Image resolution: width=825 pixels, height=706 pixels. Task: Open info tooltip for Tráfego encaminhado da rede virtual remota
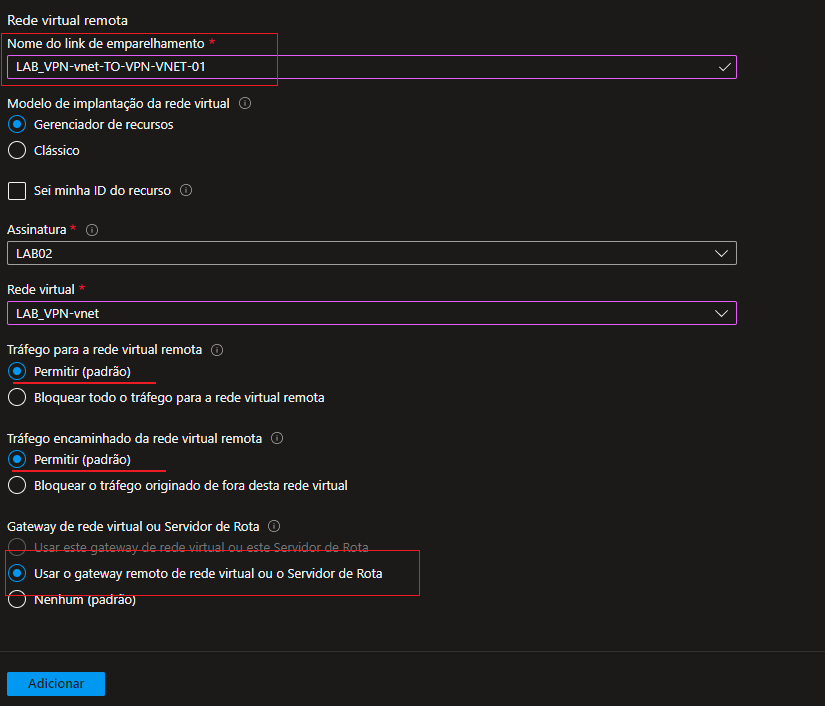tap(277, 438)
